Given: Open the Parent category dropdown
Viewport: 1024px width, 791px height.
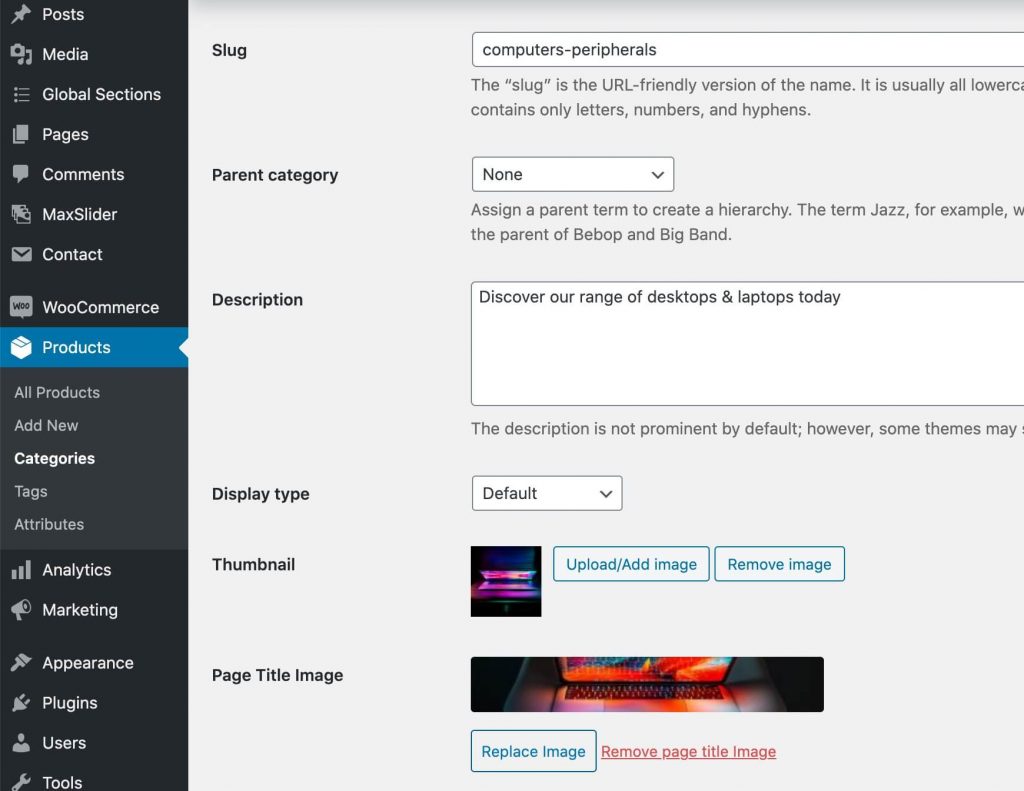Looking at the screenshot, I should [x=572, y=174].
